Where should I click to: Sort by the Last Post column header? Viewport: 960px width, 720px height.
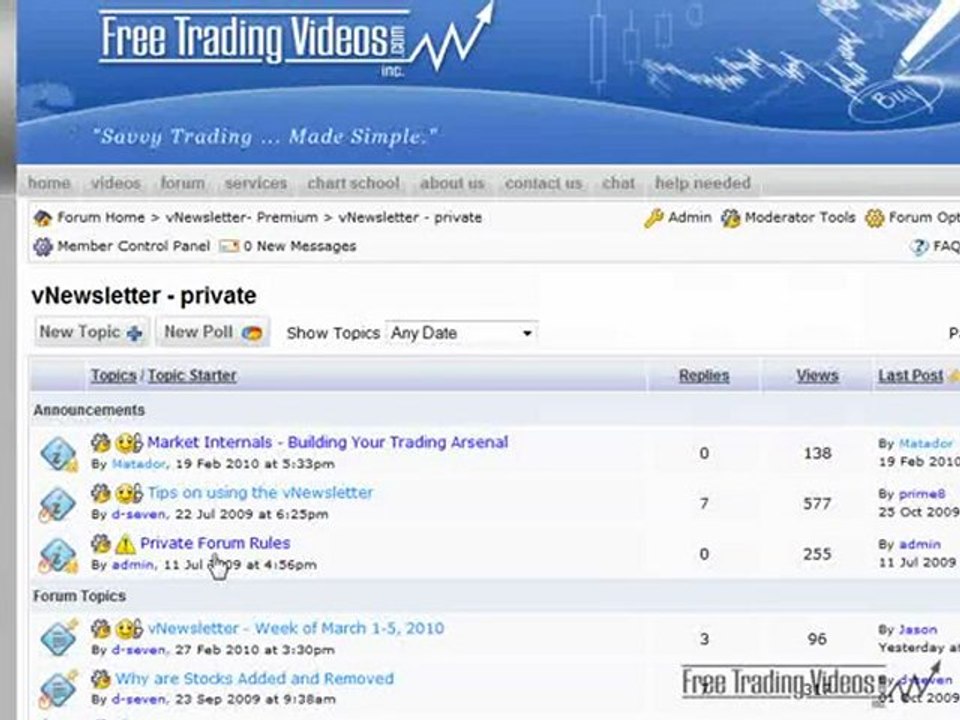(911, 376)
